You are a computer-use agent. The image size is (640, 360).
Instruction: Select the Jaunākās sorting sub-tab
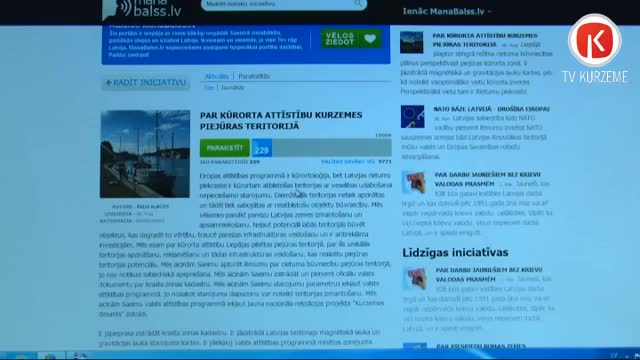[x=232, y=88]
